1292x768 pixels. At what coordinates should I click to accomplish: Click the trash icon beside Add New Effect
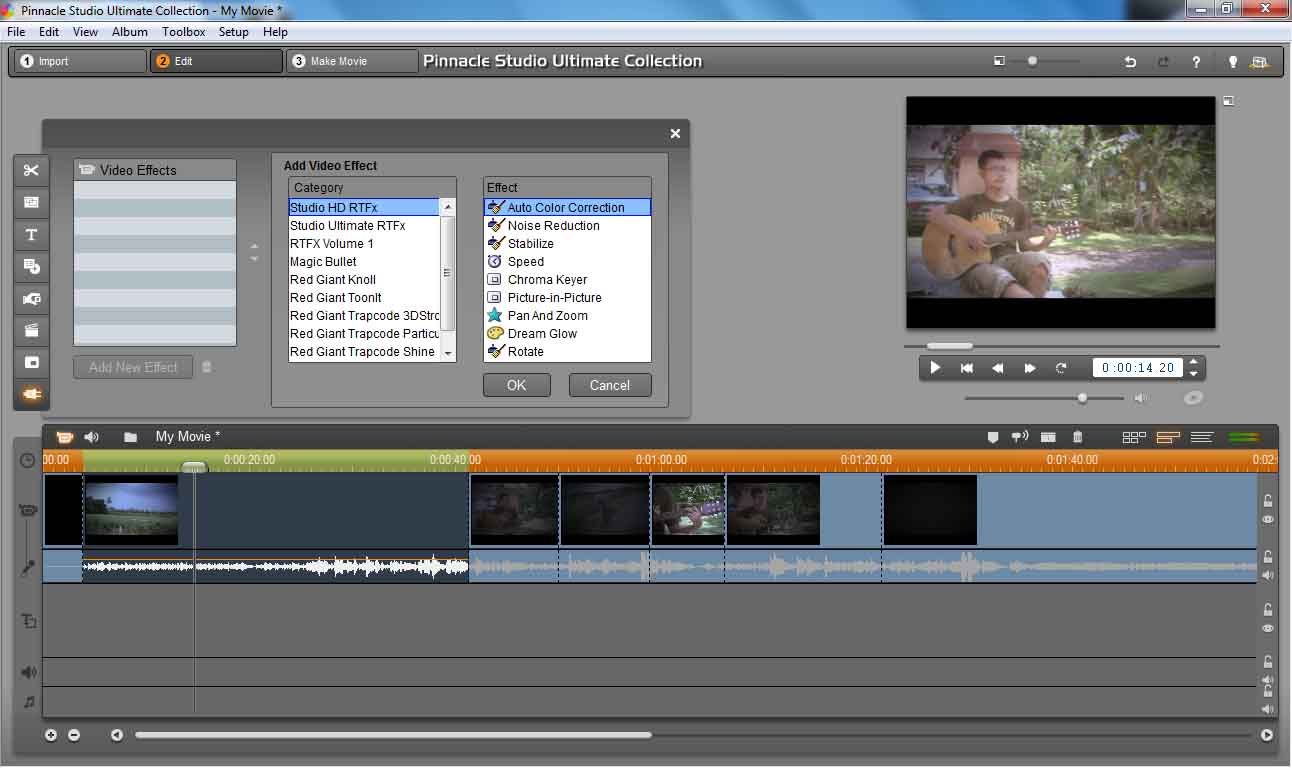tap(207, 367)
